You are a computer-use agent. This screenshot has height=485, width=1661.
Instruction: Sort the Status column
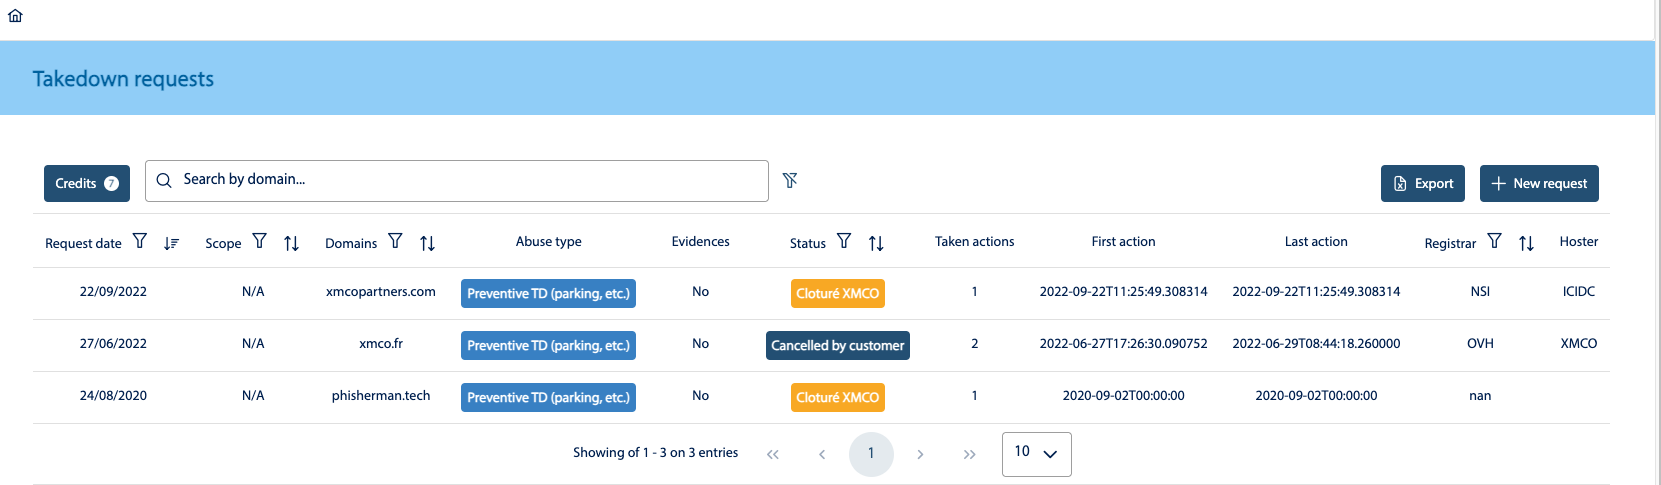[876, 243]
